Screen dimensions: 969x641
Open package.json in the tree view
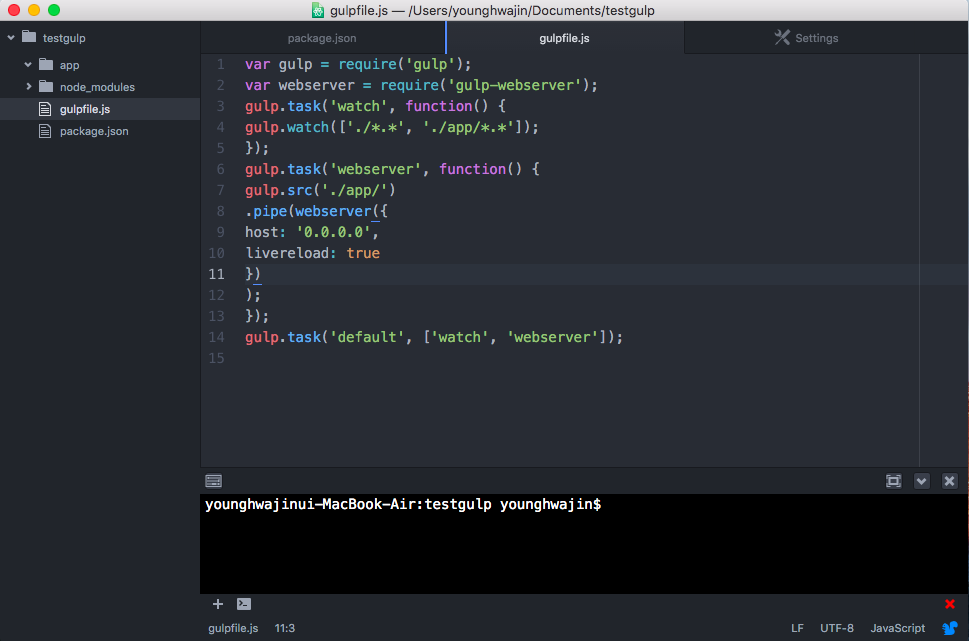[x=94, y=131]
